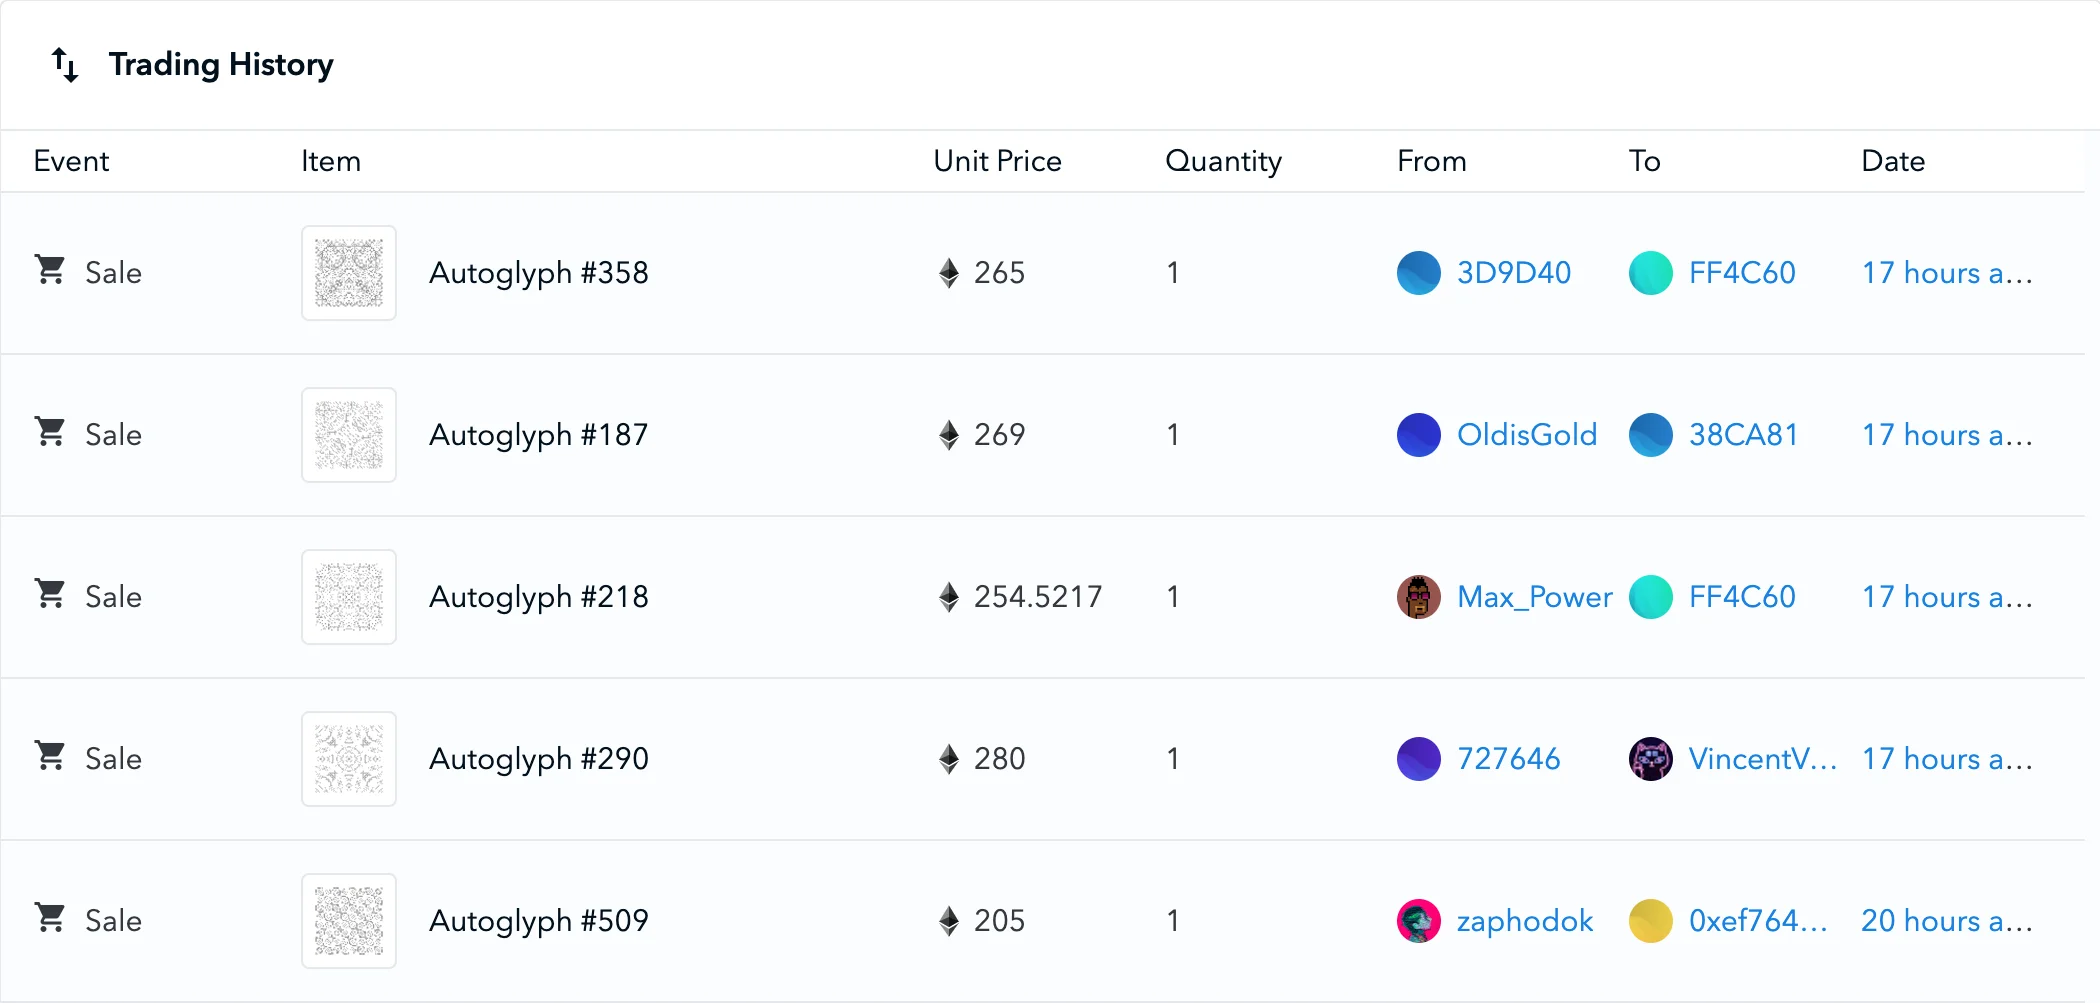This screenshot has height=1003, width=2100.
Task: Open the Autoglyph #290 thumbnail image
Action: 349,759
